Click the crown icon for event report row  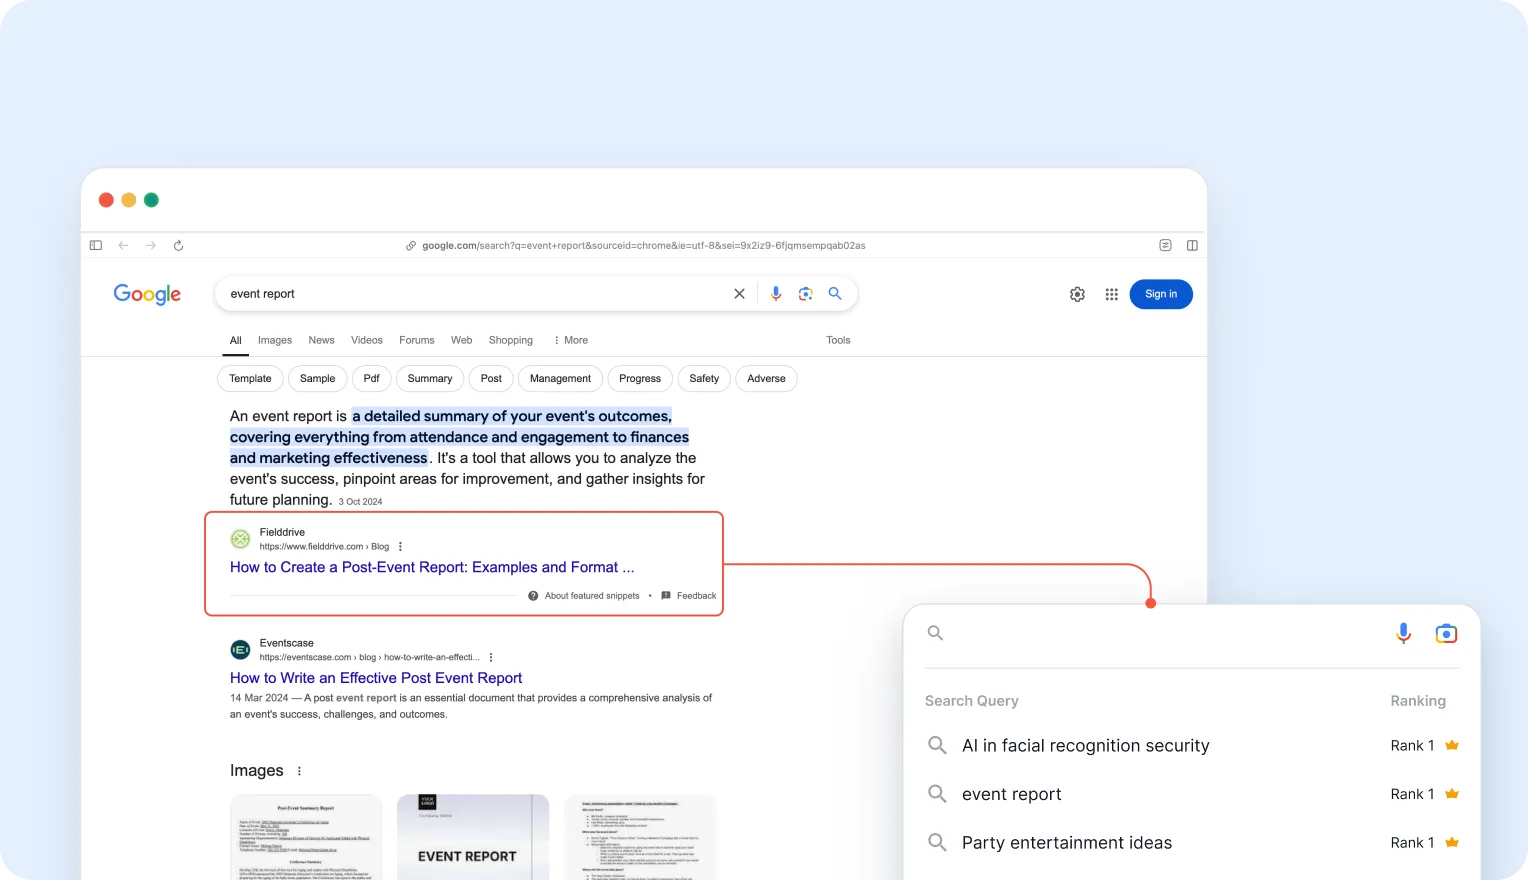tap(1452, 794)
